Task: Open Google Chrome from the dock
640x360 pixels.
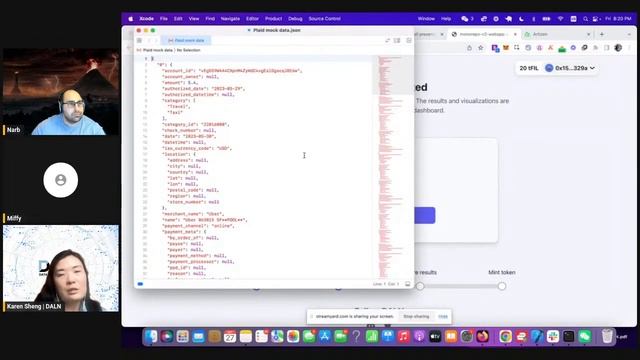Action: tap(505, 336)
